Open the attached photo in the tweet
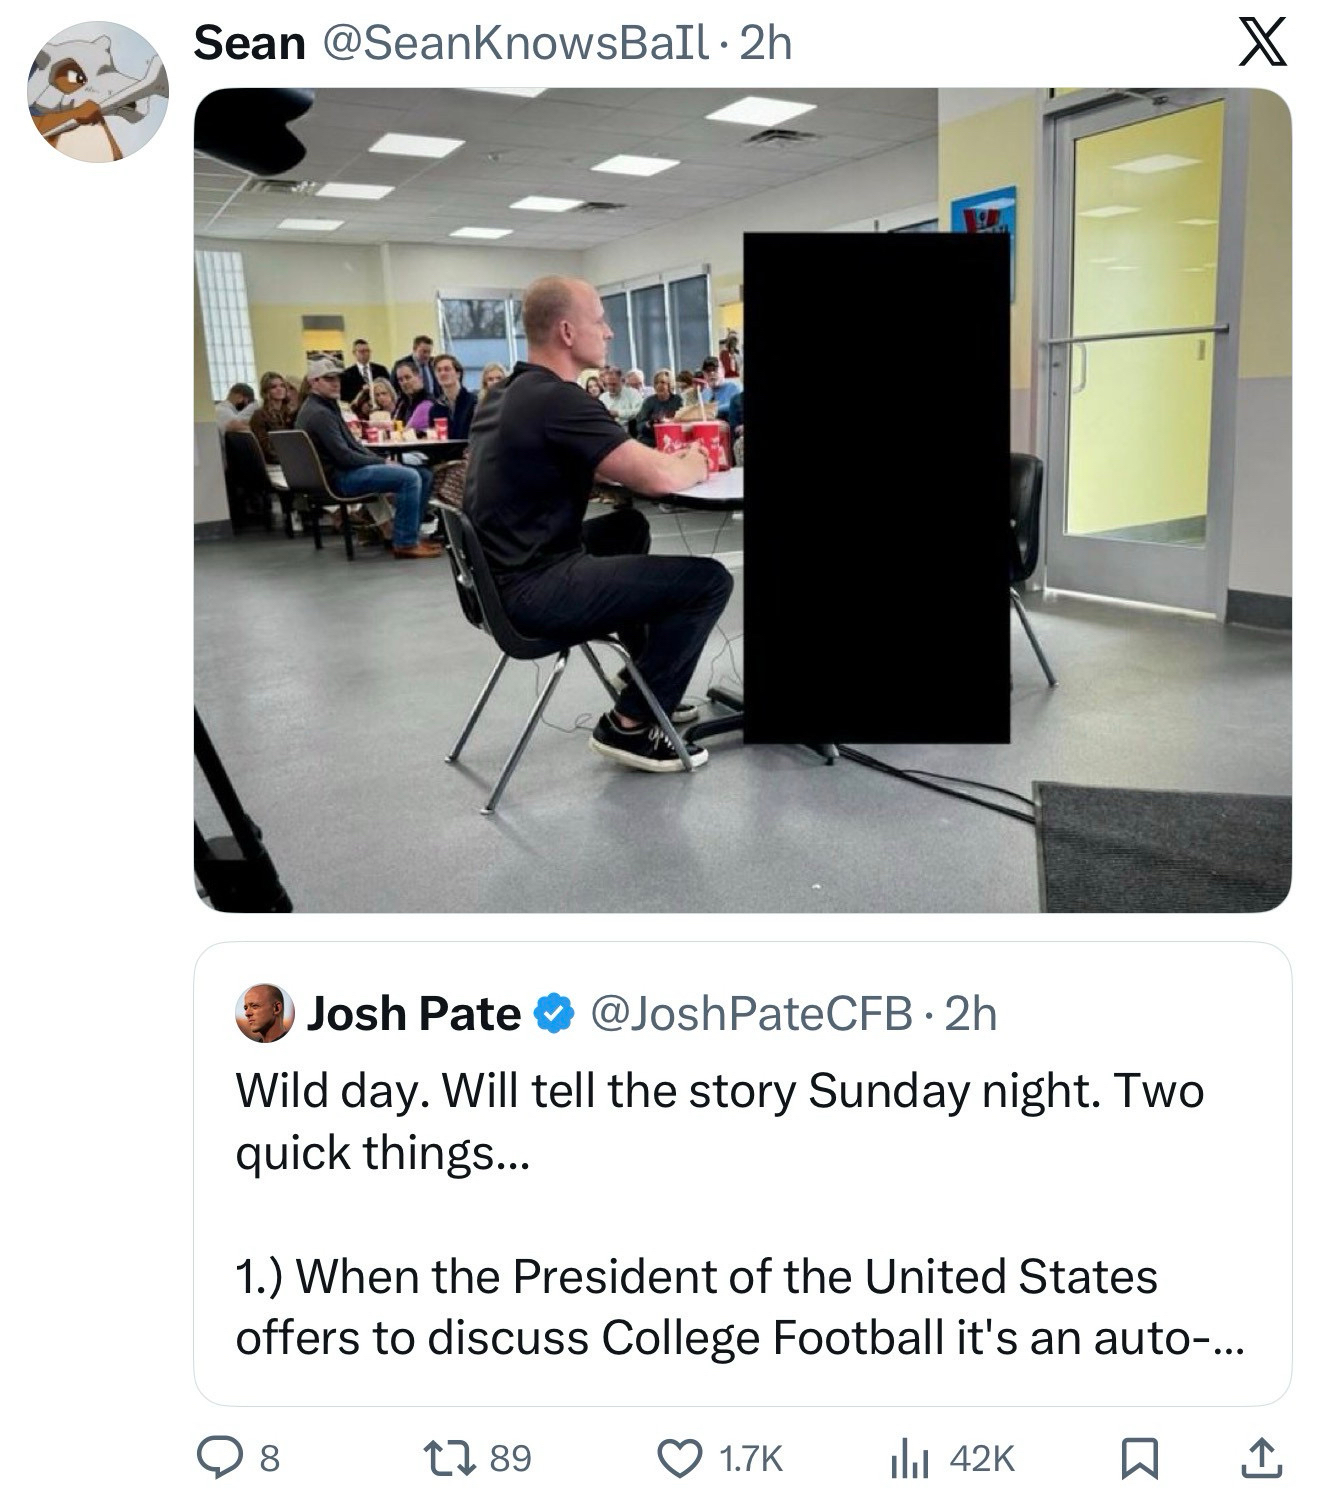Image resolution: width=1320 pixels, height=1502 pixels. (742, 500)
